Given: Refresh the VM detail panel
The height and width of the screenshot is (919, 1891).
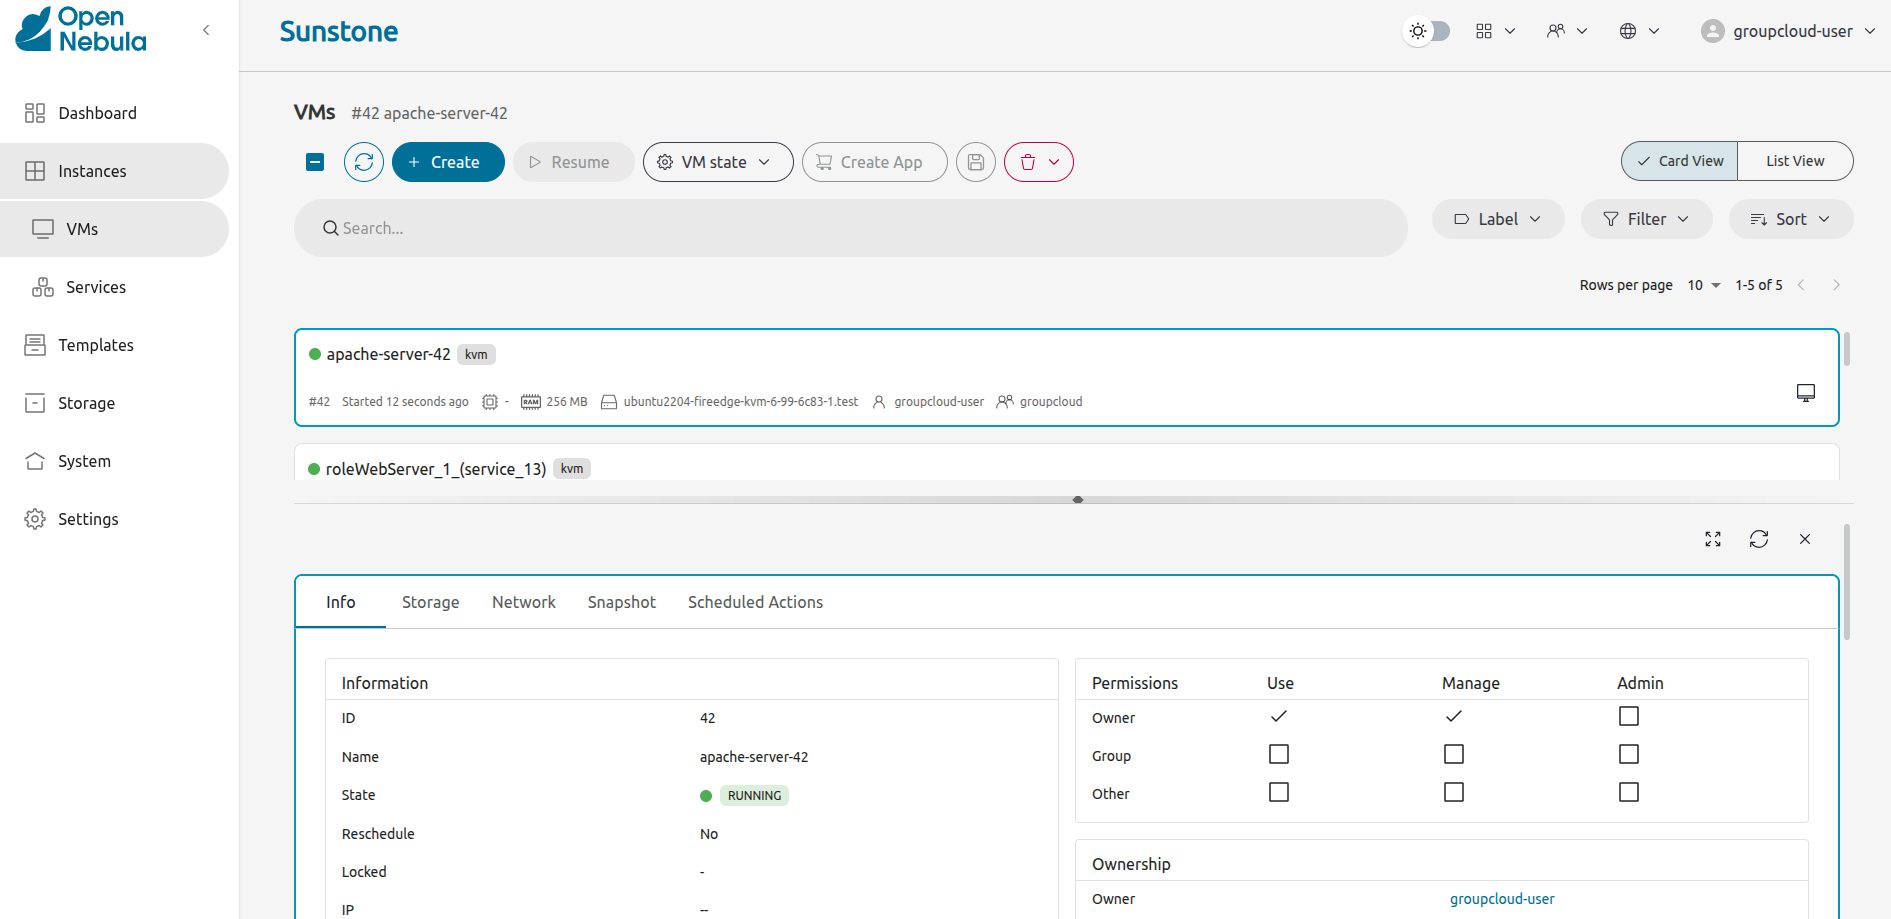Looking at the screenshot, I should point(1759,539).
